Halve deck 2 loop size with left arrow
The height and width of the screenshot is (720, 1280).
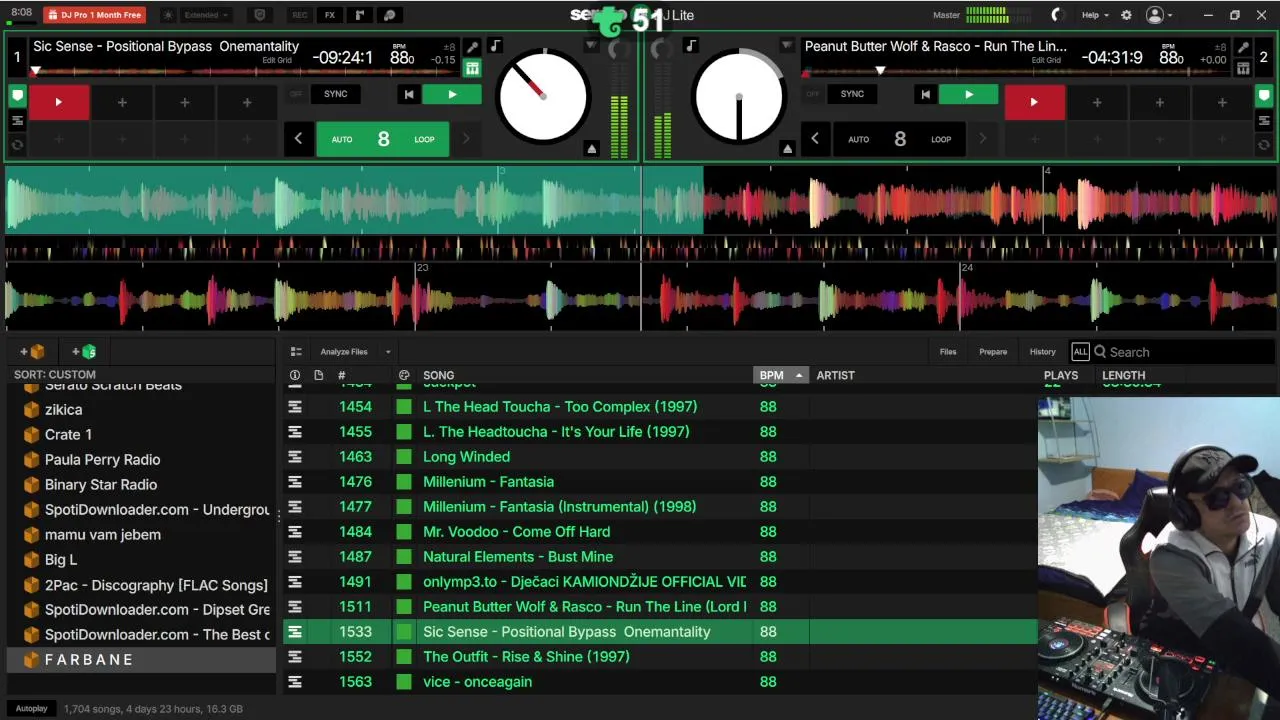point(815,139)
